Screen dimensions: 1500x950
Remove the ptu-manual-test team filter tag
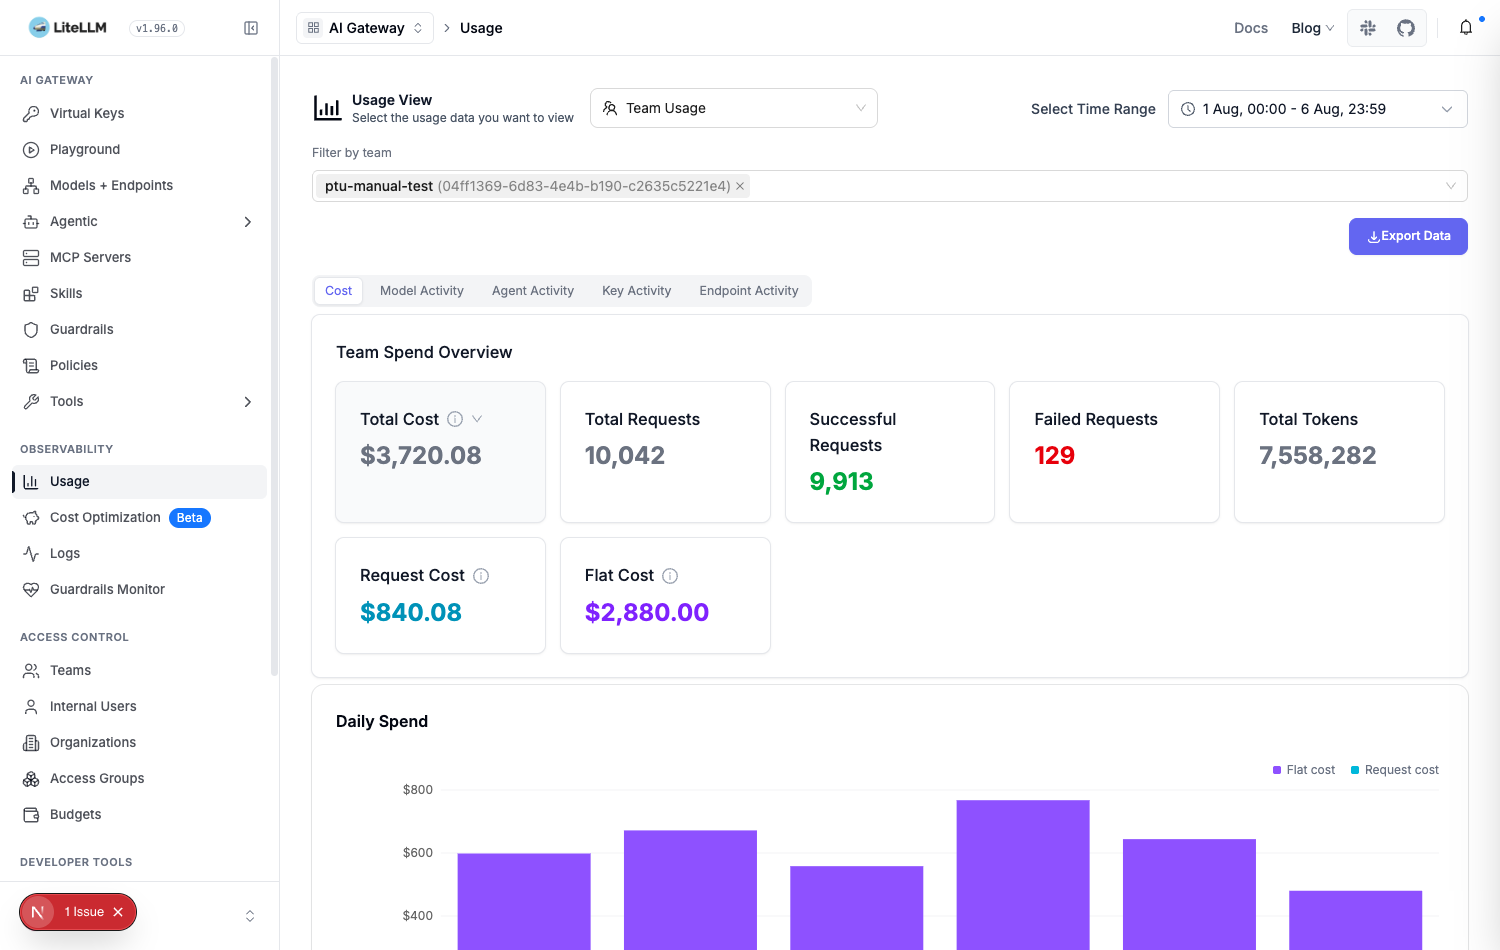pos(740,186)
